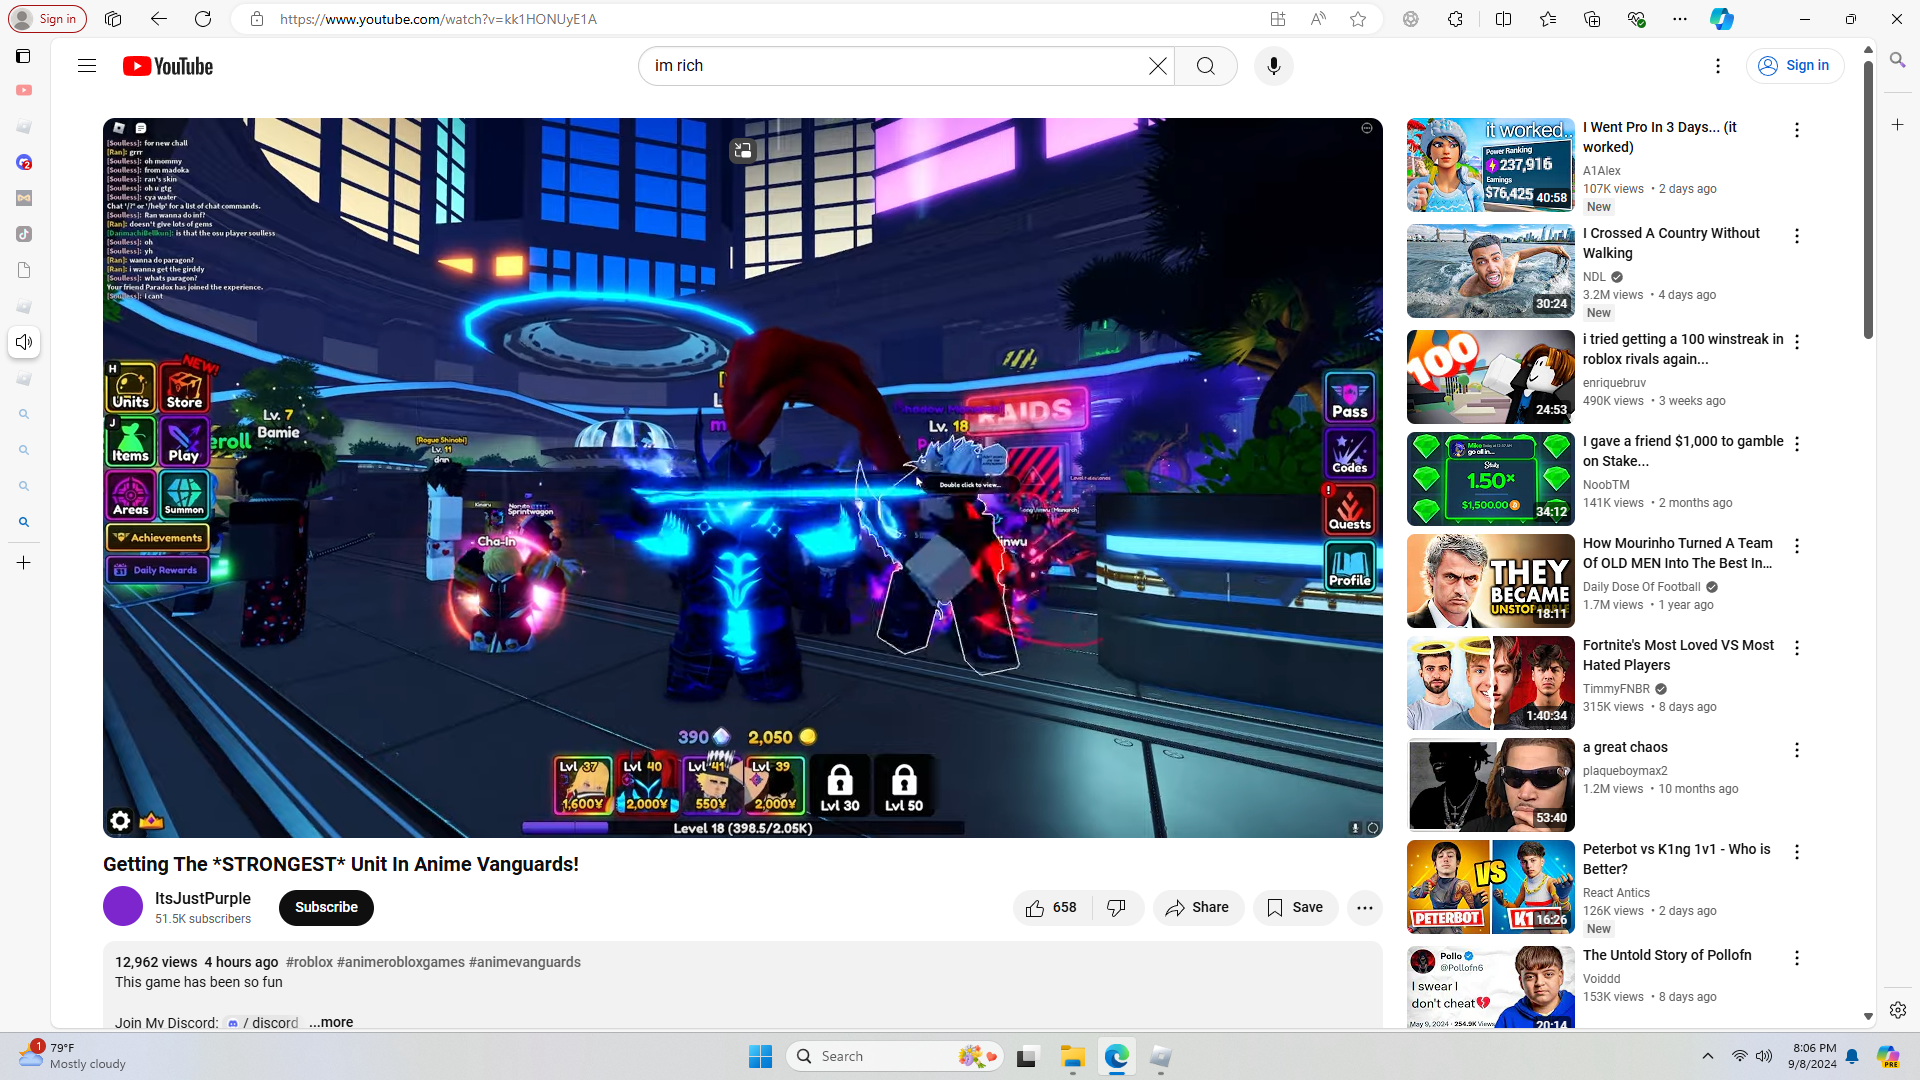
Task: Click Sign in button on YouTube header
Action: 1794,66
